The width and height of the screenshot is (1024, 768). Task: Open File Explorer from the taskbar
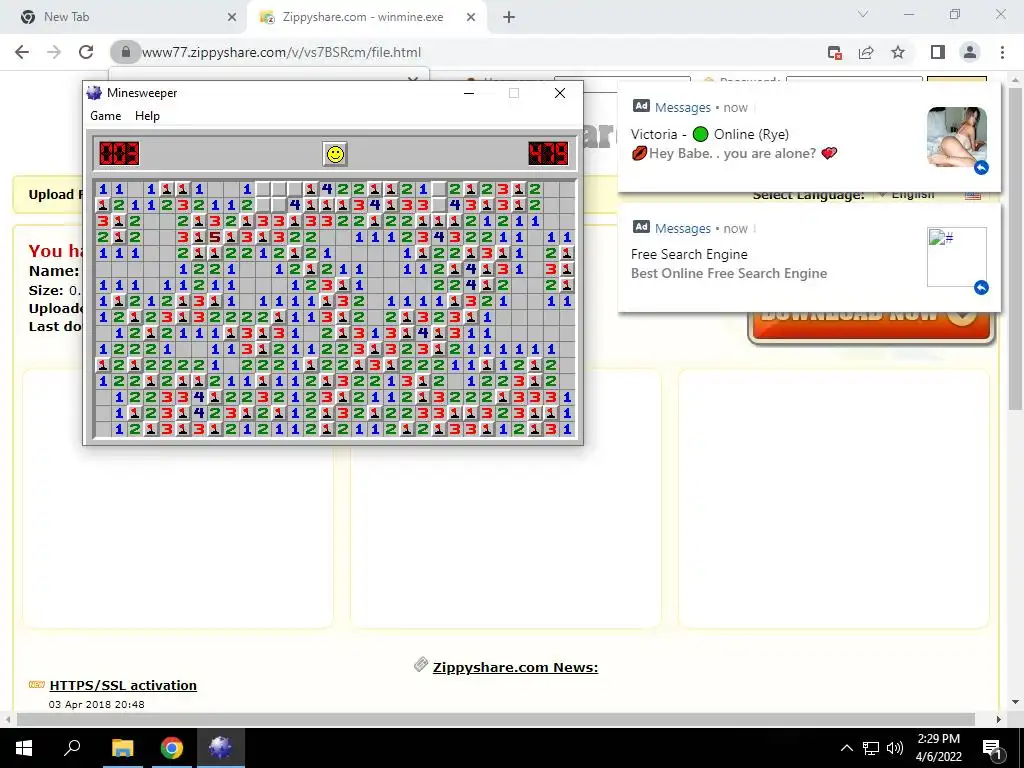(122, 748)
